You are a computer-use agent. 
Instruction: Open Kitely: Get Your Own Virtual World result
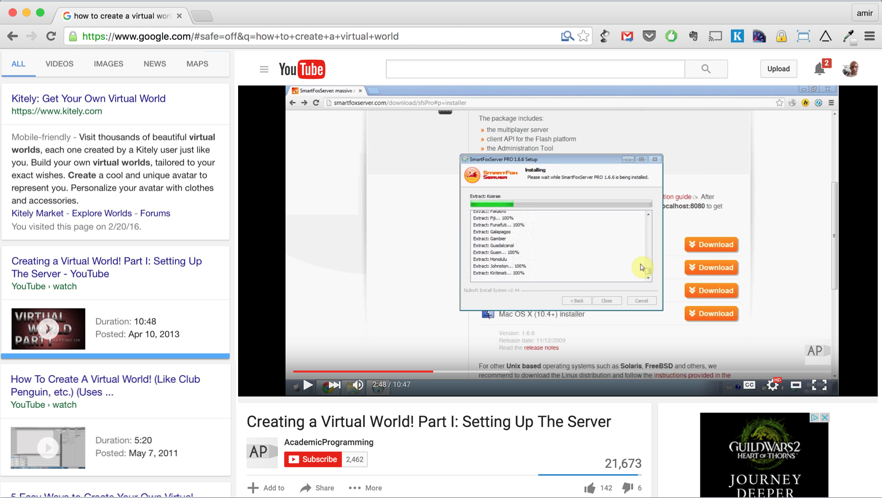(x=88, y=98)
